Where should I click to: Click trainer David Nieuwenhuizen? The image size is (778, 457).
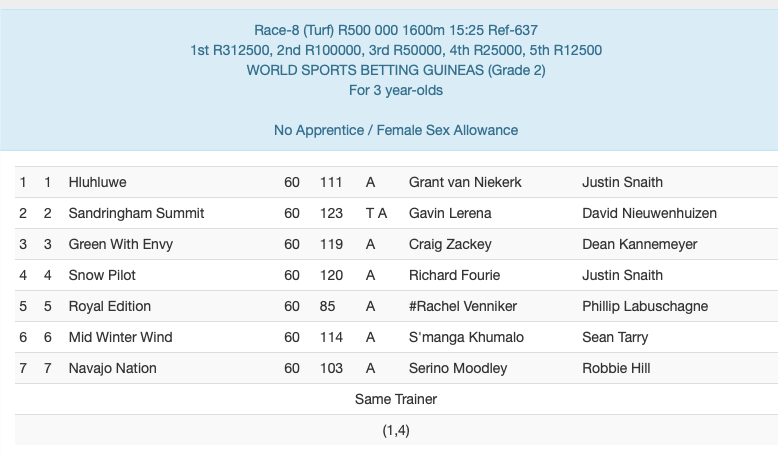click(x=649, y=213)
